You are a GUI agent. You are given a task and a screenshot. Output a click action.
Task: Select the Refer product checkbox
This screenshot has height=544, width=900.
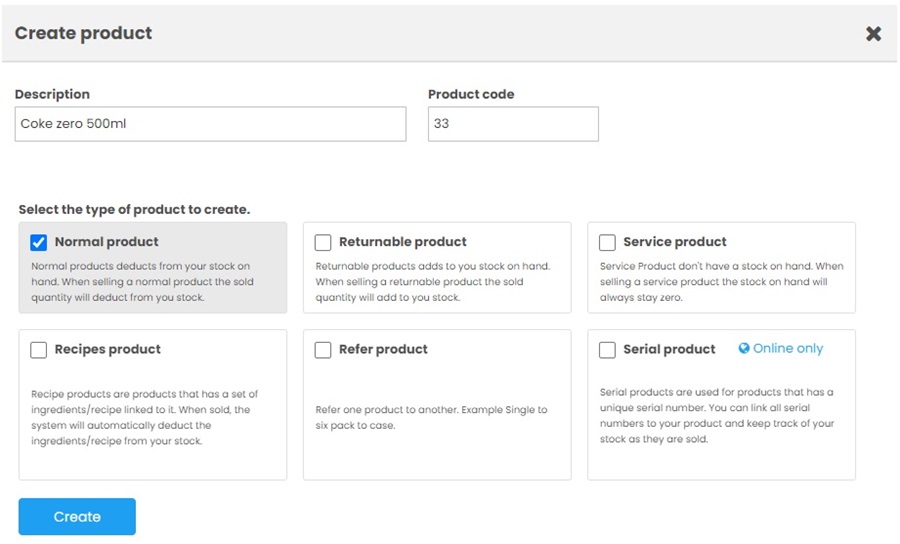point(323,350)
